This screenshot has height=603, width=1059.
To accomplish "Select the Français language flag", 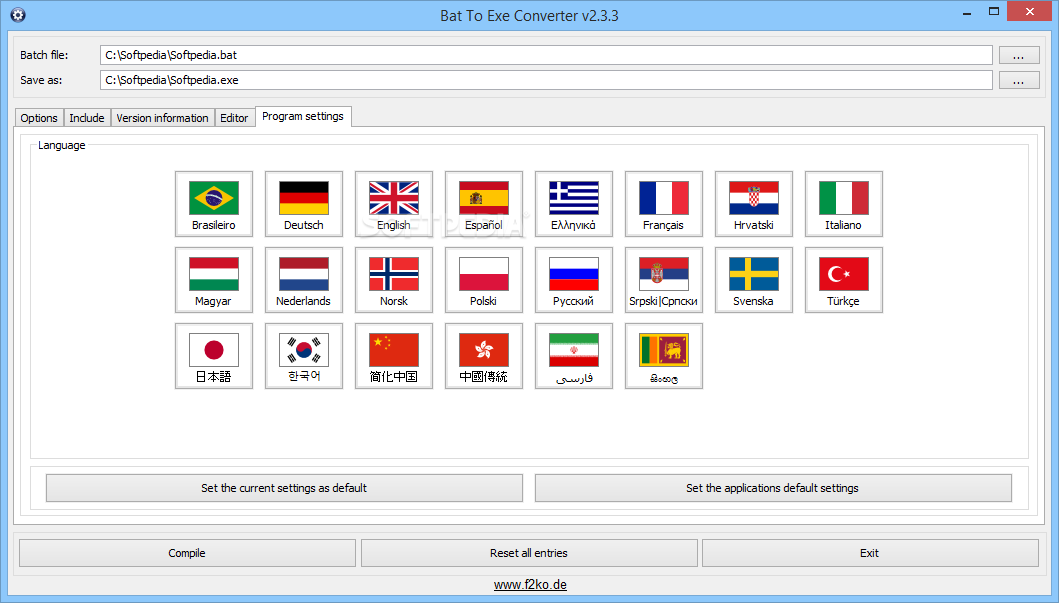I will tap(664, 204).
